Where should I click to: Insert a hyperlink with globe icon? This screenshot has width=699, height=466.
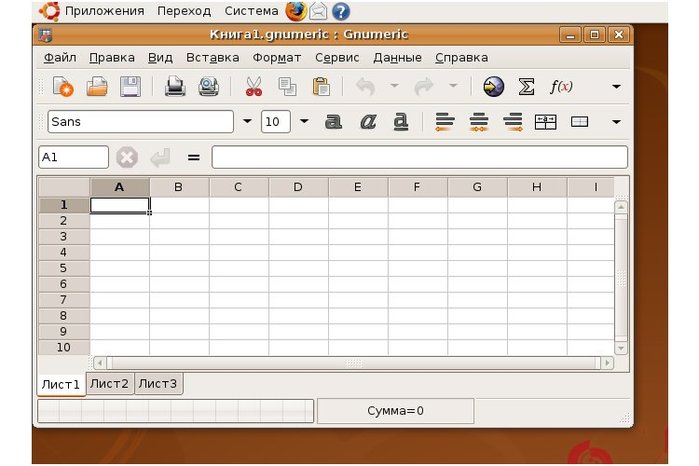click(493, 87)
